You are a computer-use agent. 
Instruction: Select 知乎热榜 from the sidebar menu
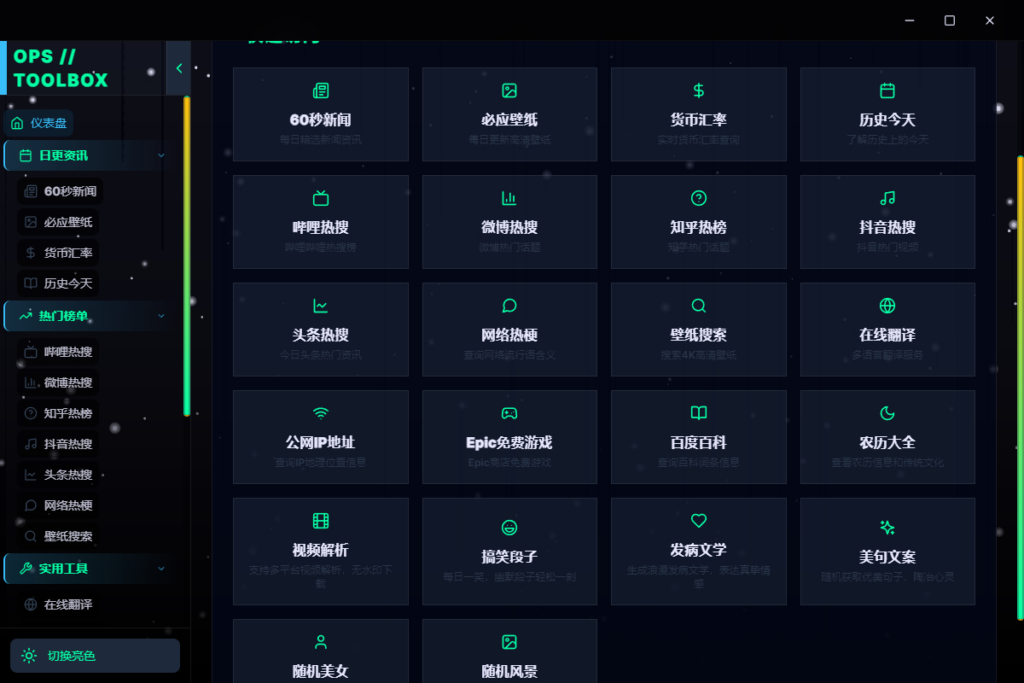(62, 413)
